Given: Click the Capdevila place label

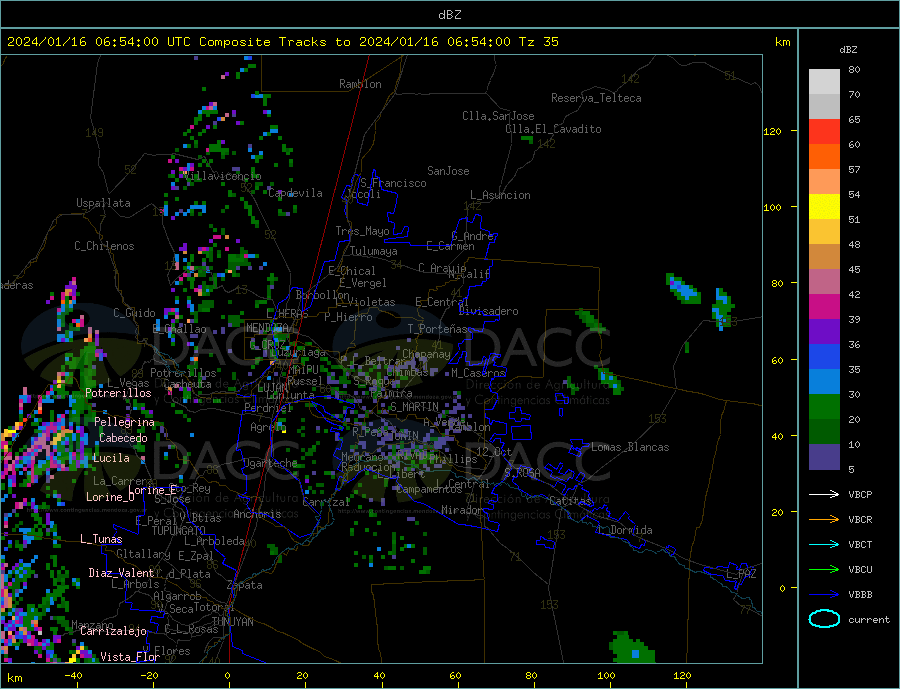Looking at the screenshot, I should tap(295, 193).
